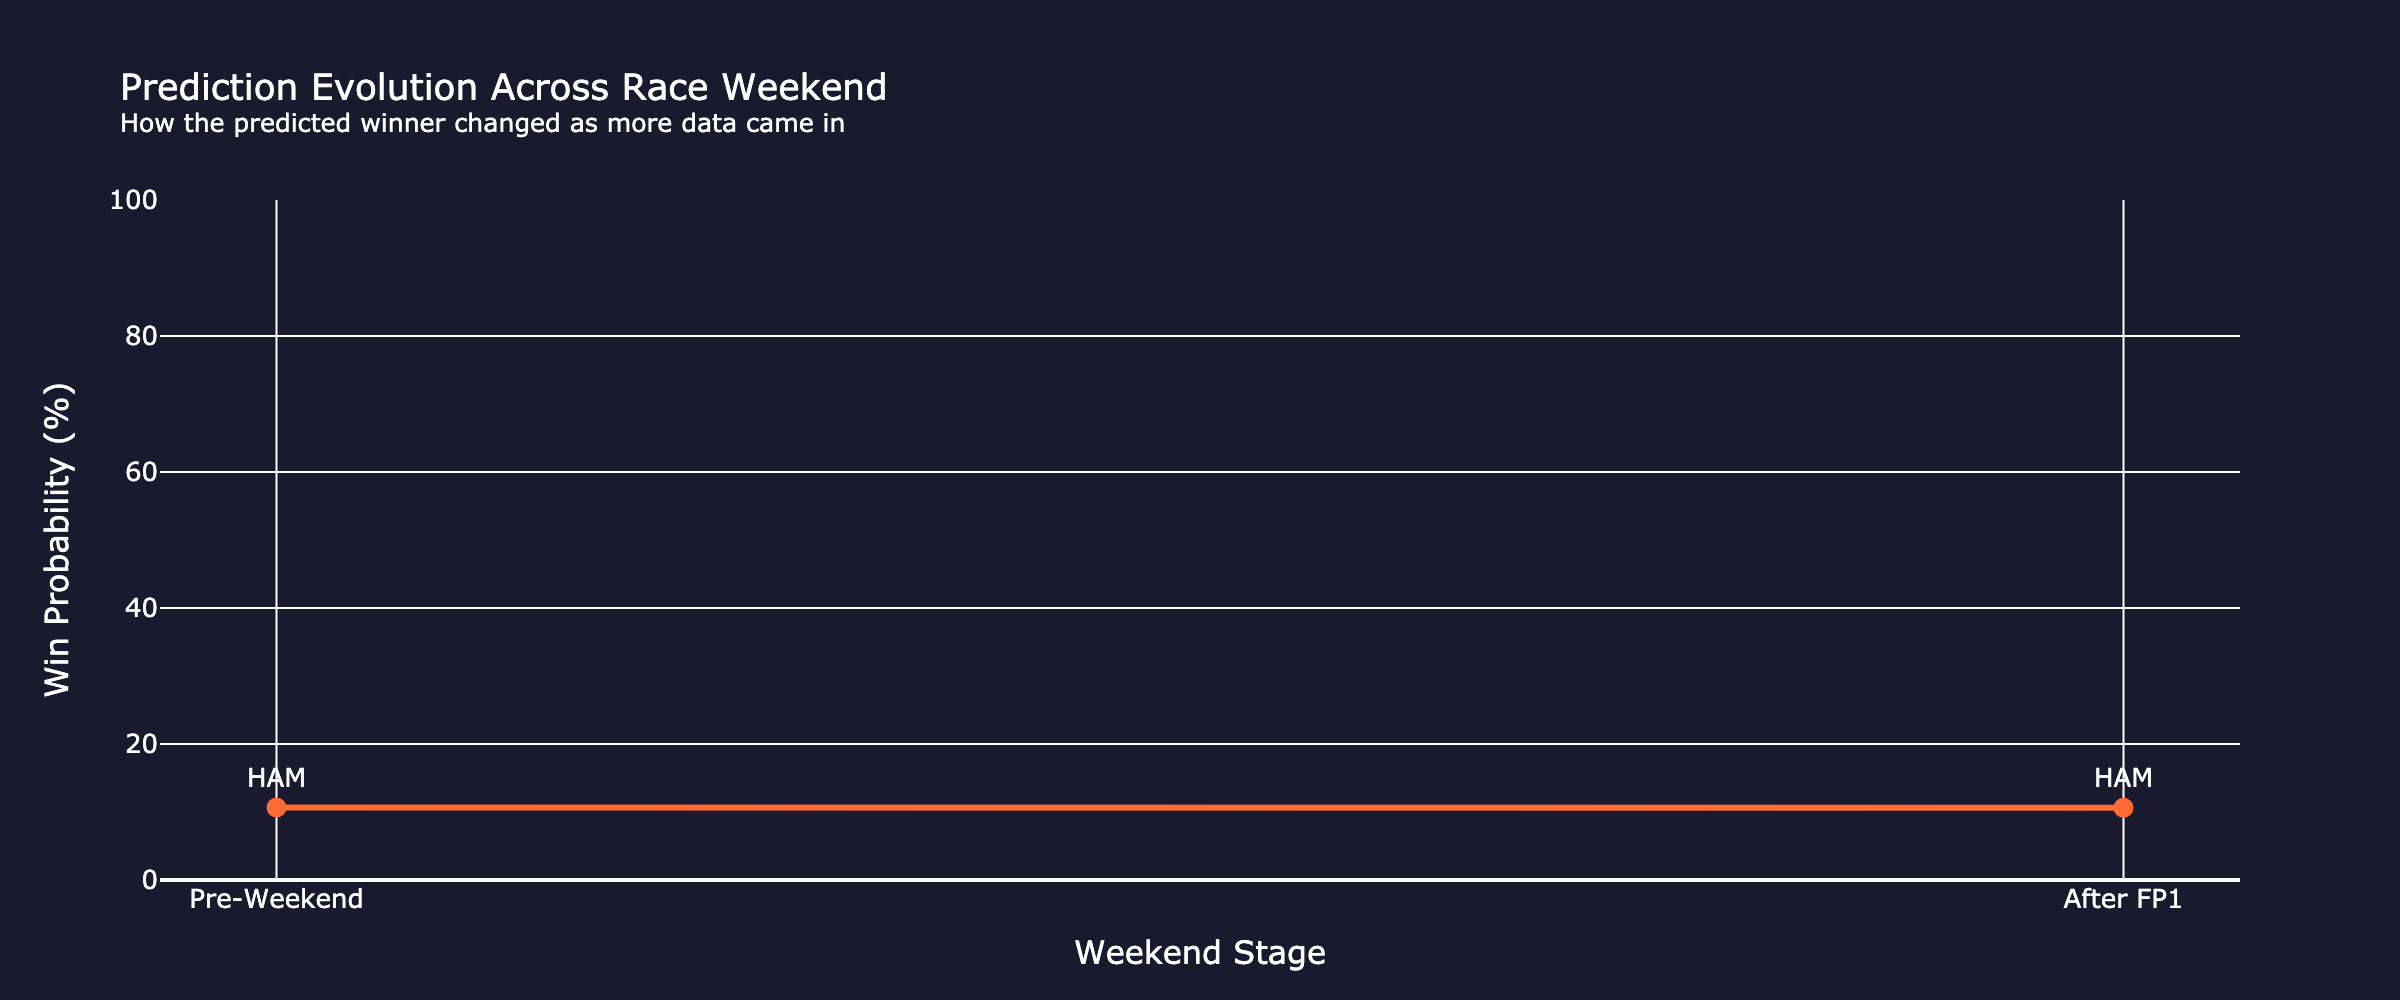Select the 'Weekend Stage' x-axis title
2400x1000 pixels.
click(1199, 953)
